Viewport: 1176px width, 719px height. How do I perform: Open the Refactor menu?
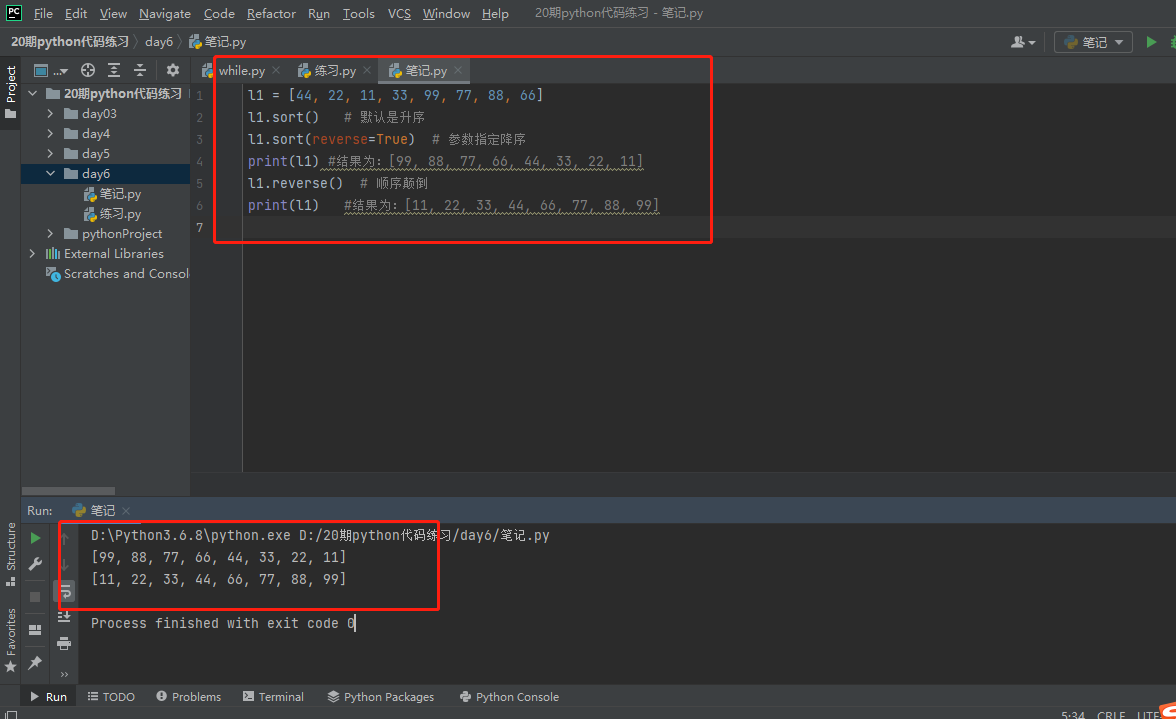point(271,13)
